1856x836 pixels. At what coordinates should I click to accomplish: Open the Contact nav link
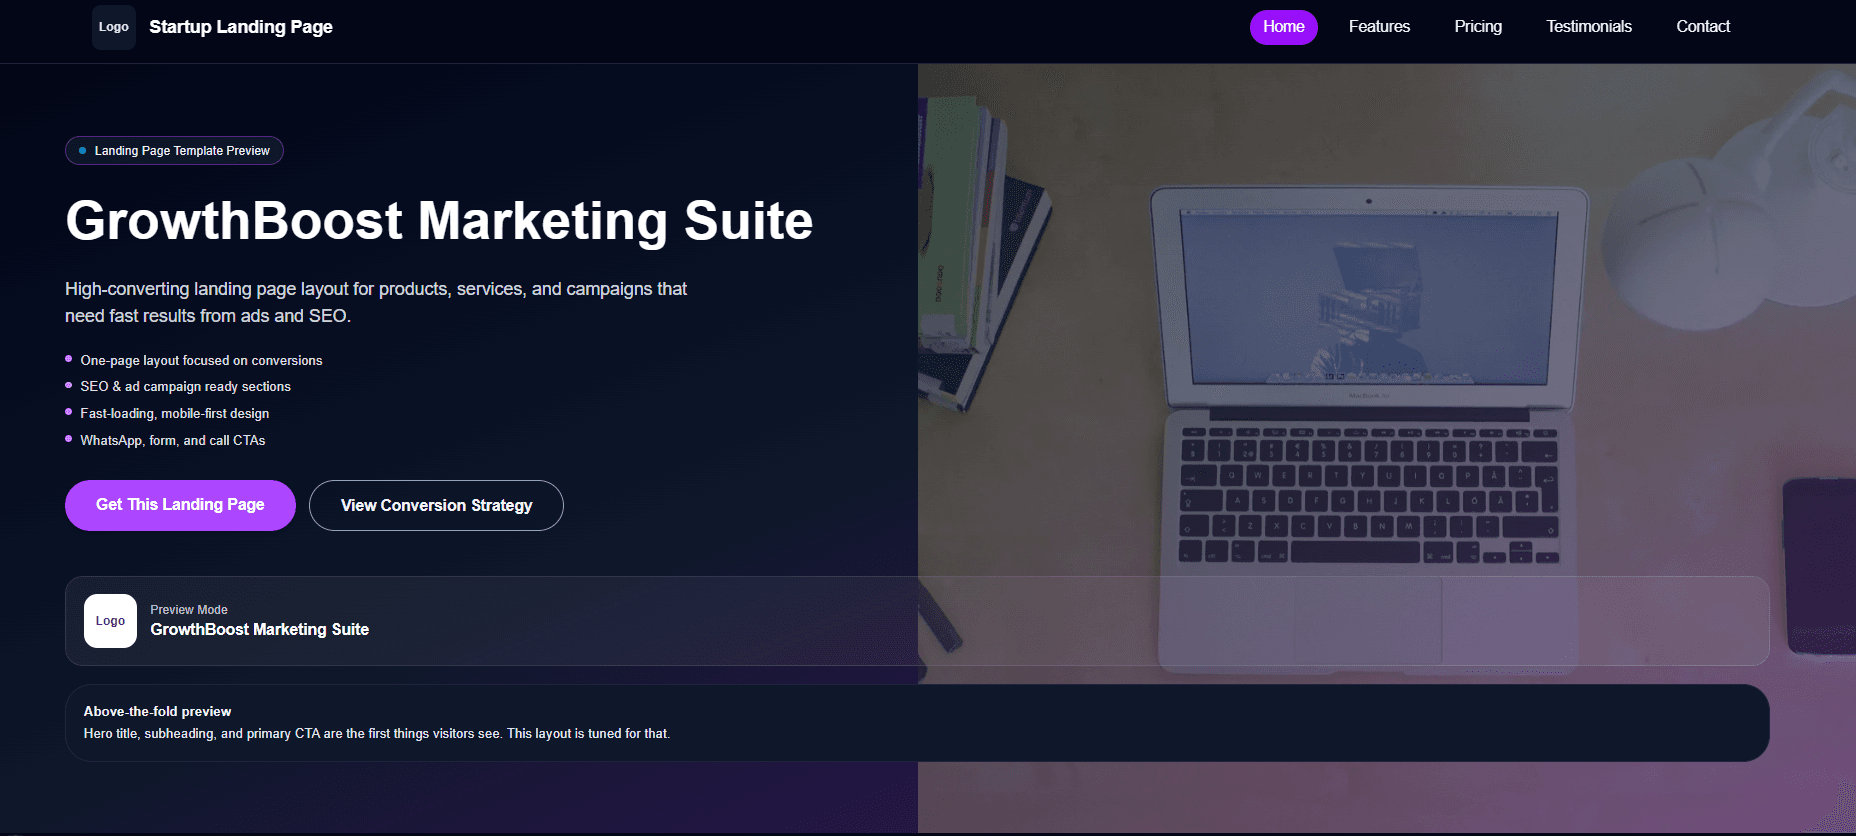click(x=1703, y=27)
